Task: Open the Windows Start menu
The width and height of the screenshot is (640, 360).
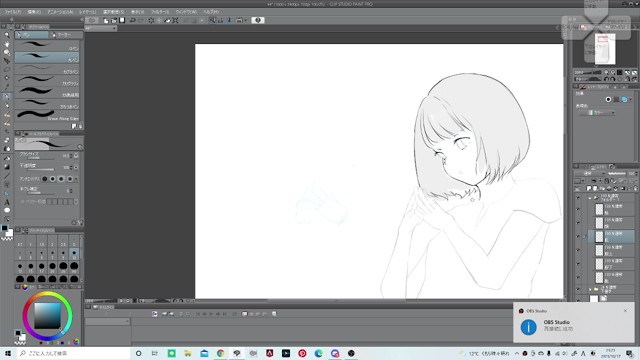Action: (x=7, y=353)
